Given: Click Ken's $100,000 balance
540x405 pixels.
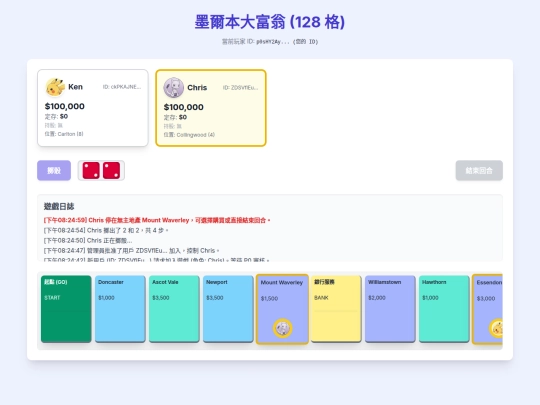Looking at the screenshot, I should [65, 106].
